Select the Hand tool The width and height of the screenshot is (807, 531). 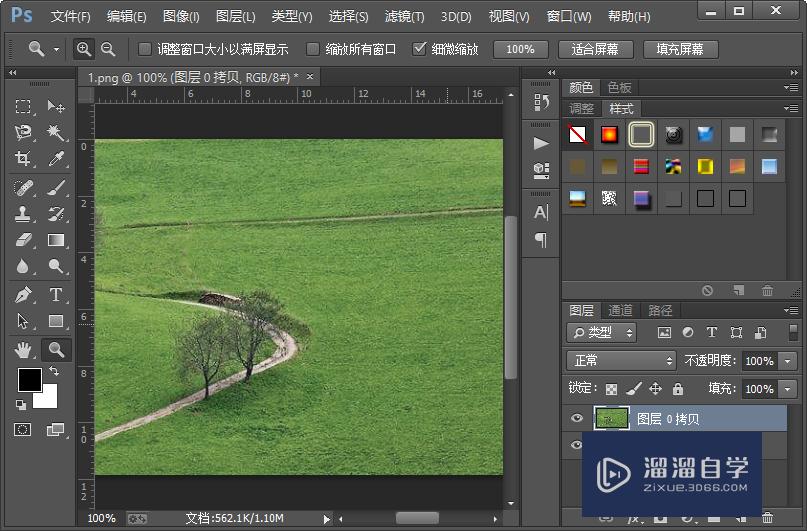(x=23, y=349)
